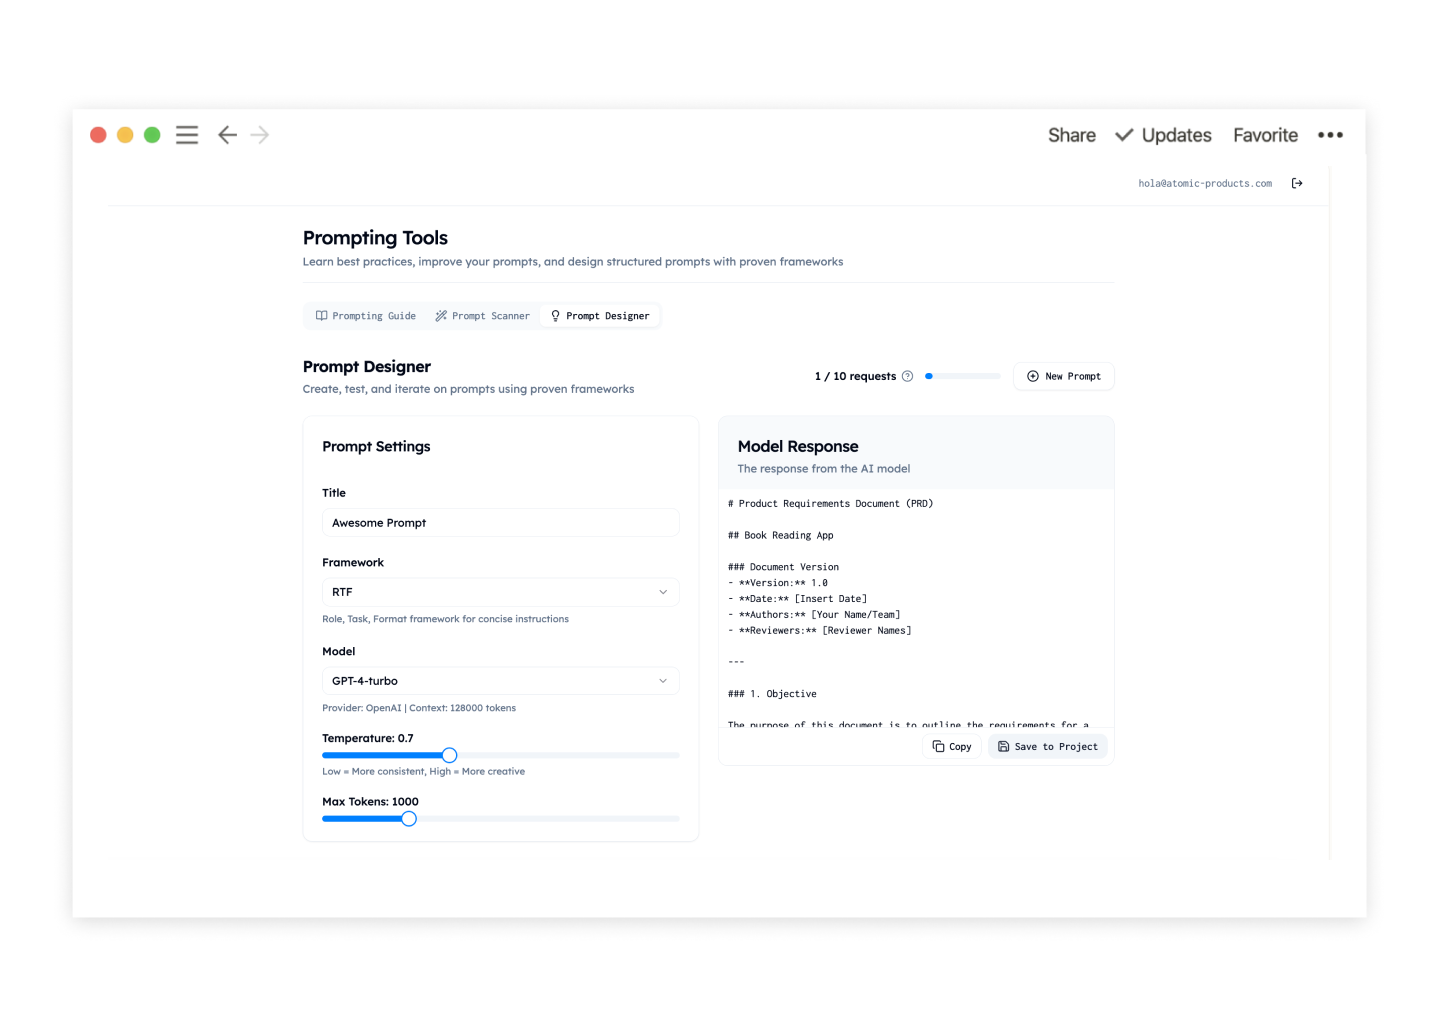This screenshot has height=1024, width=1440.
Task: Open the Model dropdown showing GPT-4-turbo
Action: coord(500,681)
